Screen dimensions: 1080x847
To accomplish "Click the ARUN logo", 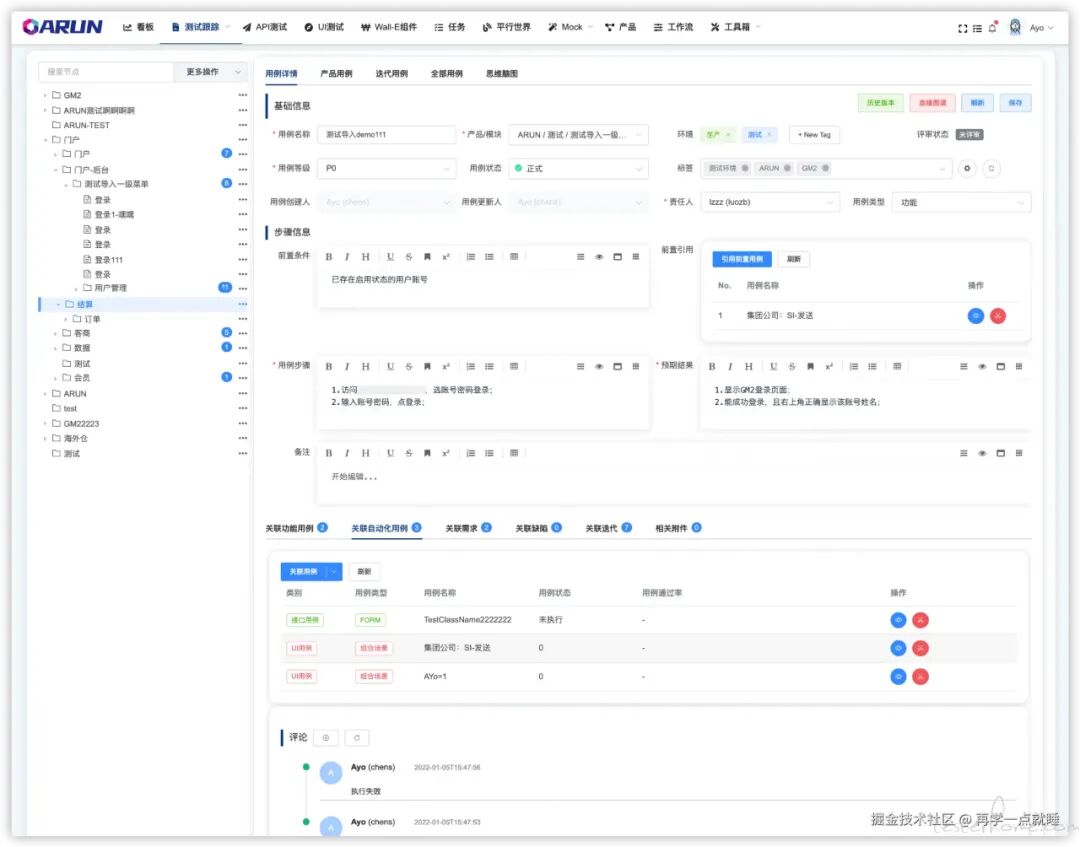I will 63,27.
